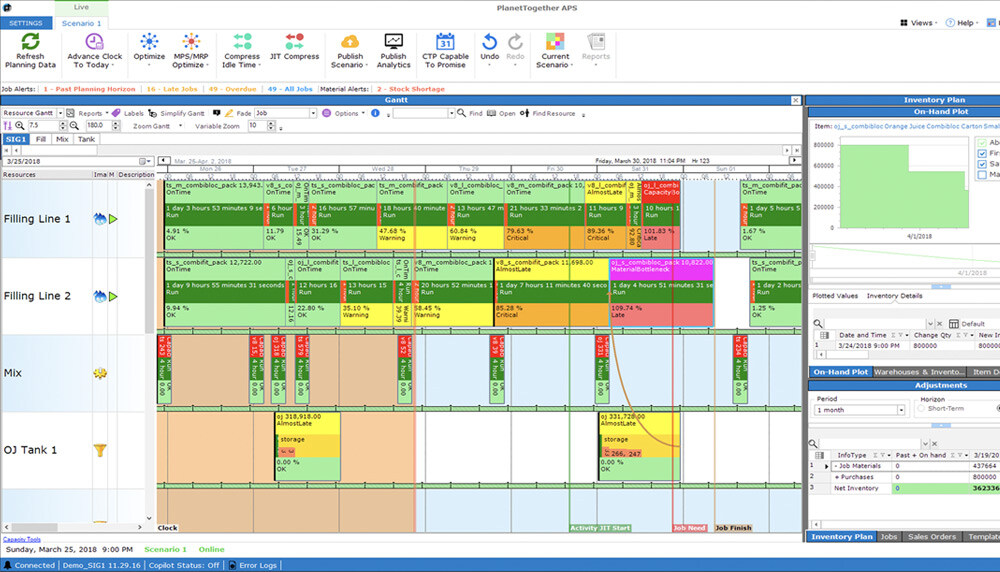1000x572 pixels.
Task: Select the Short-Term horizon radio button
Action: click(921, 410)
